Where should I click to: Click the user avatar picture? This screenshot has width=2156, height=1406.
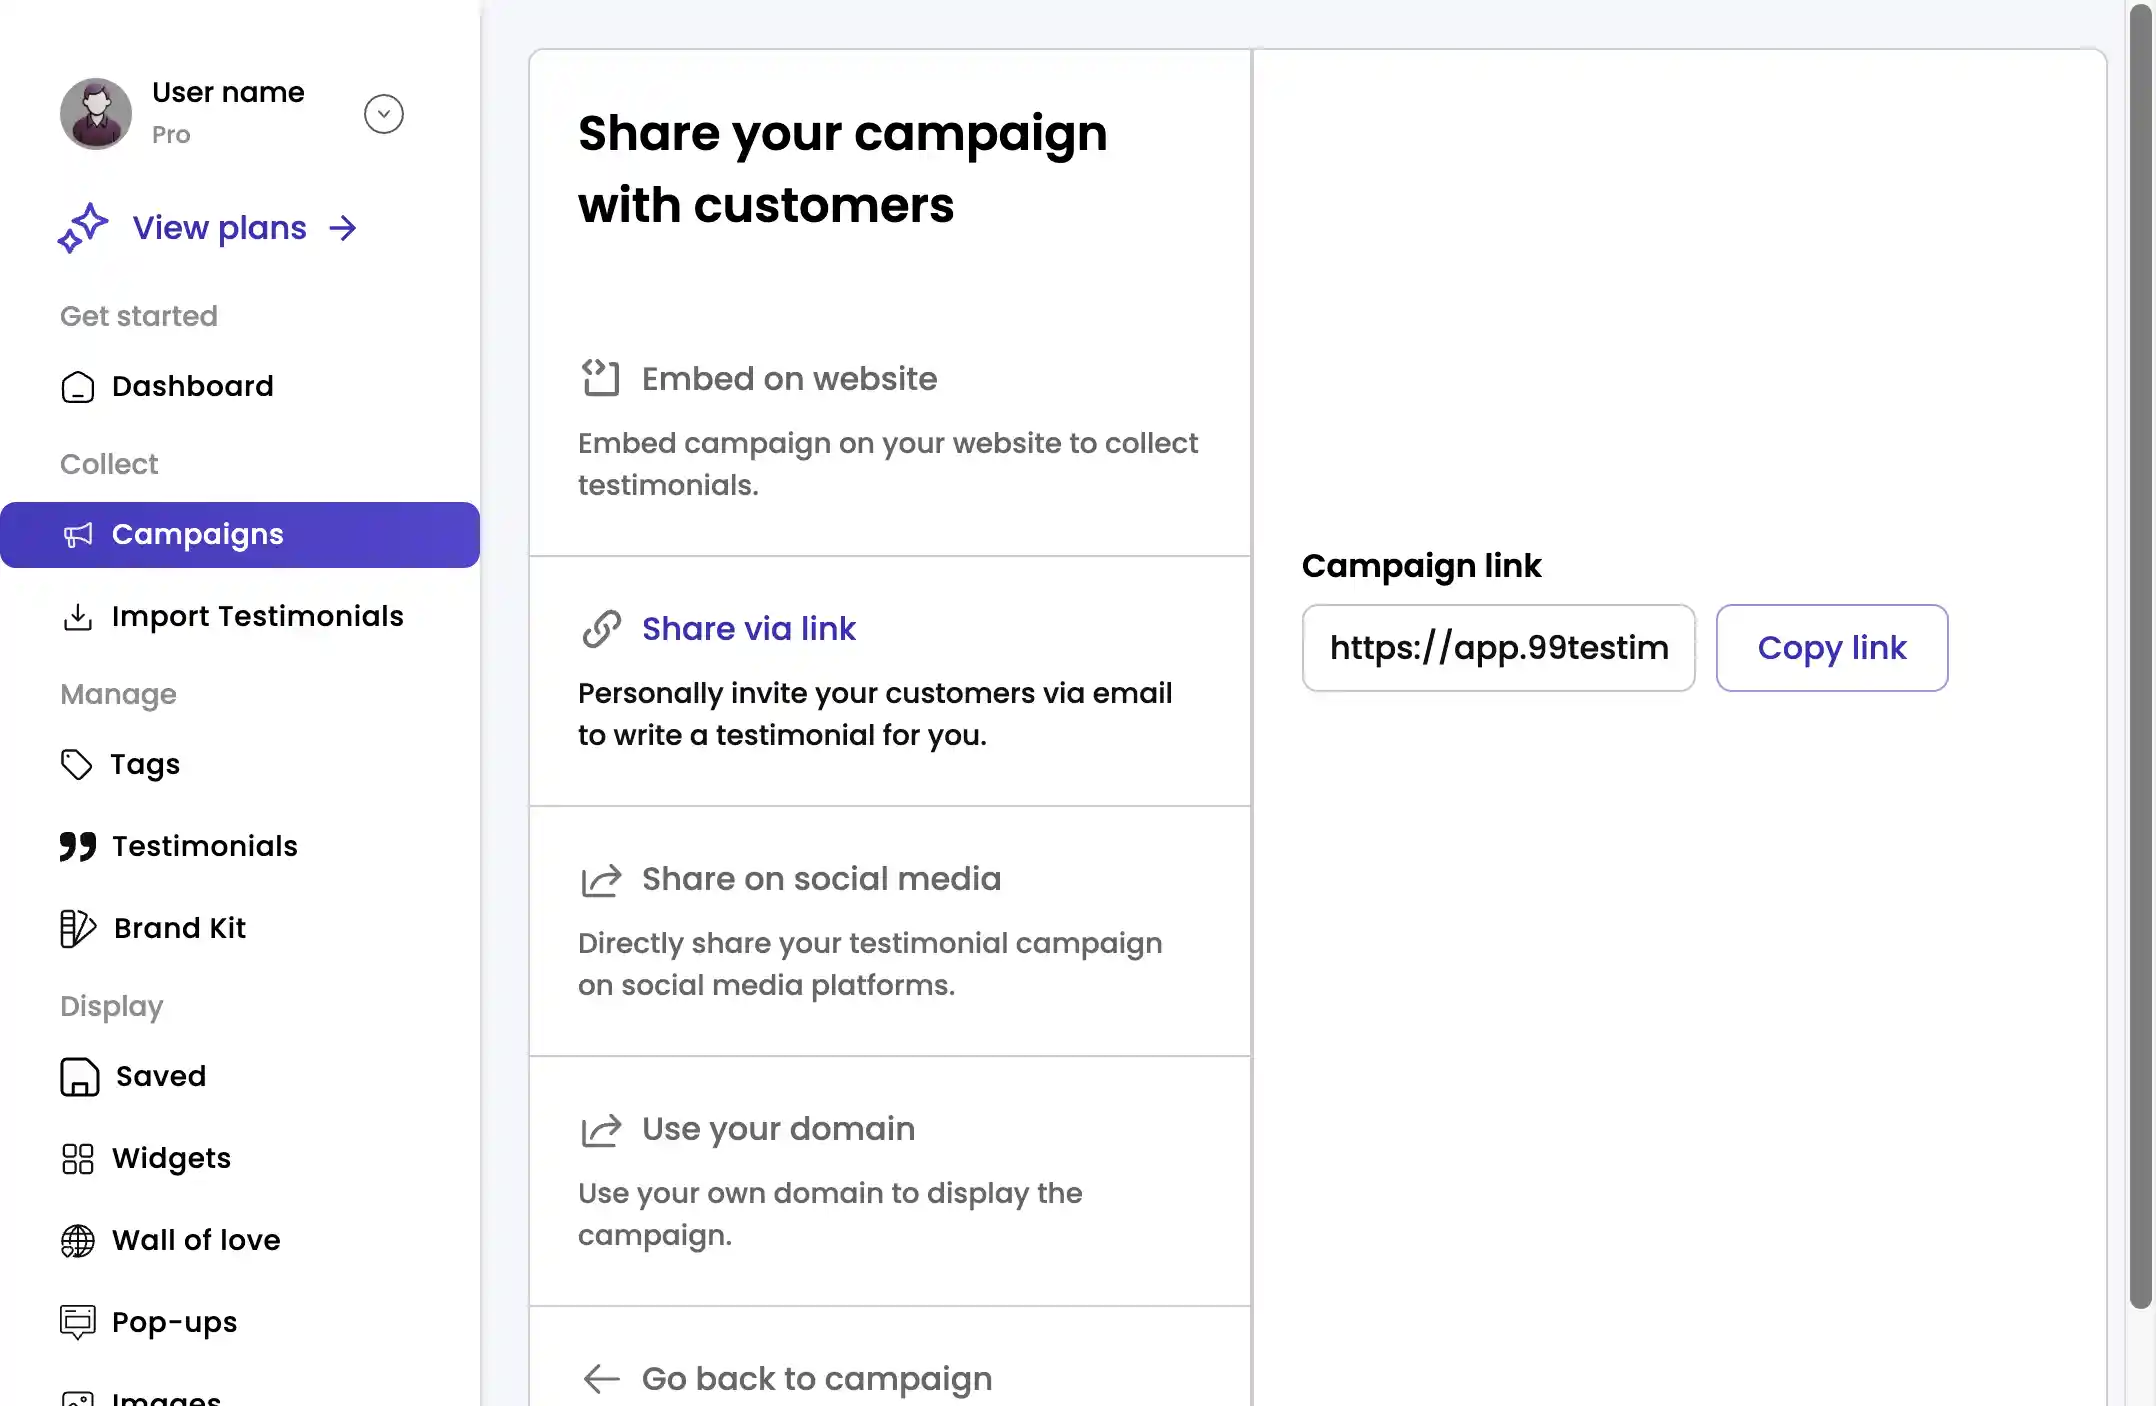click(x=96, y=114)
